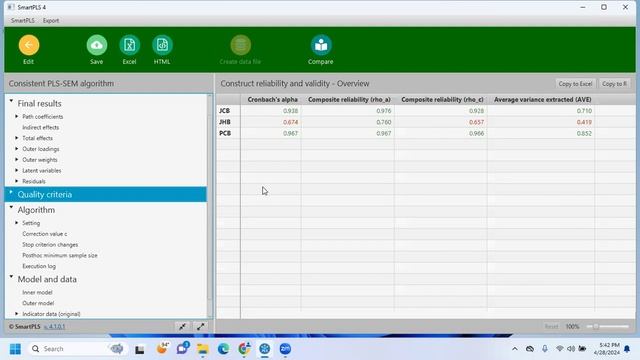This screenshot has width=640, height=360.
Task: Expand the Outer loadings node
Action: 17,149
